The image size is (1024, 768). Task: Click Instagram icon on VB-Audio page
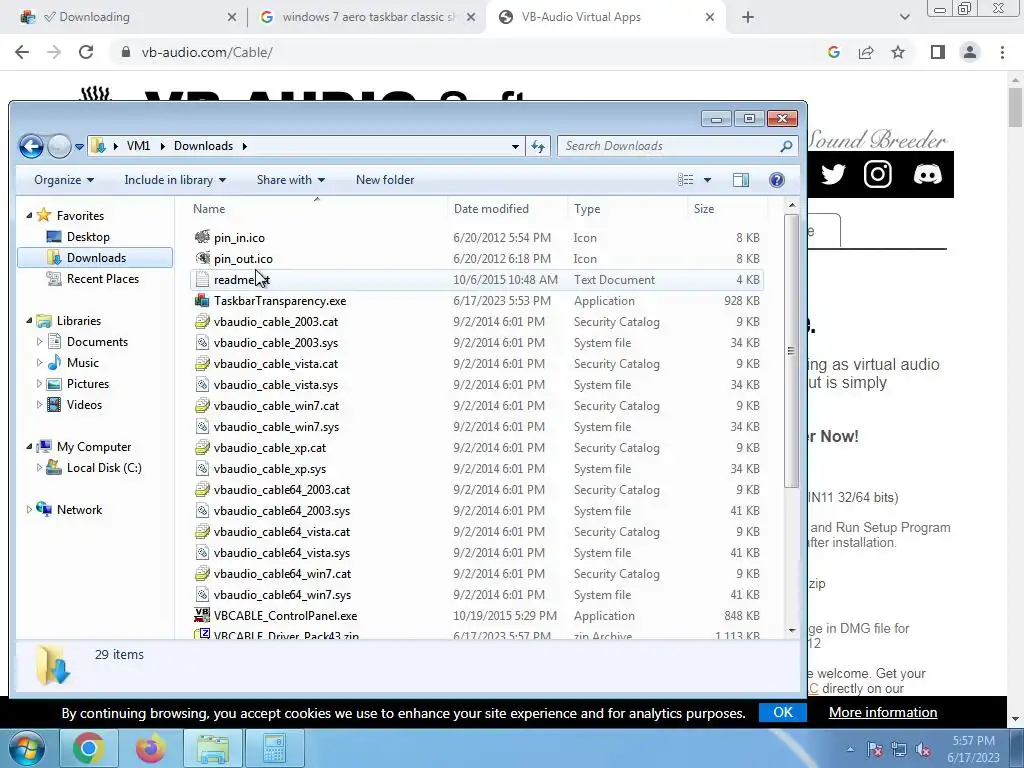[878, 174]
